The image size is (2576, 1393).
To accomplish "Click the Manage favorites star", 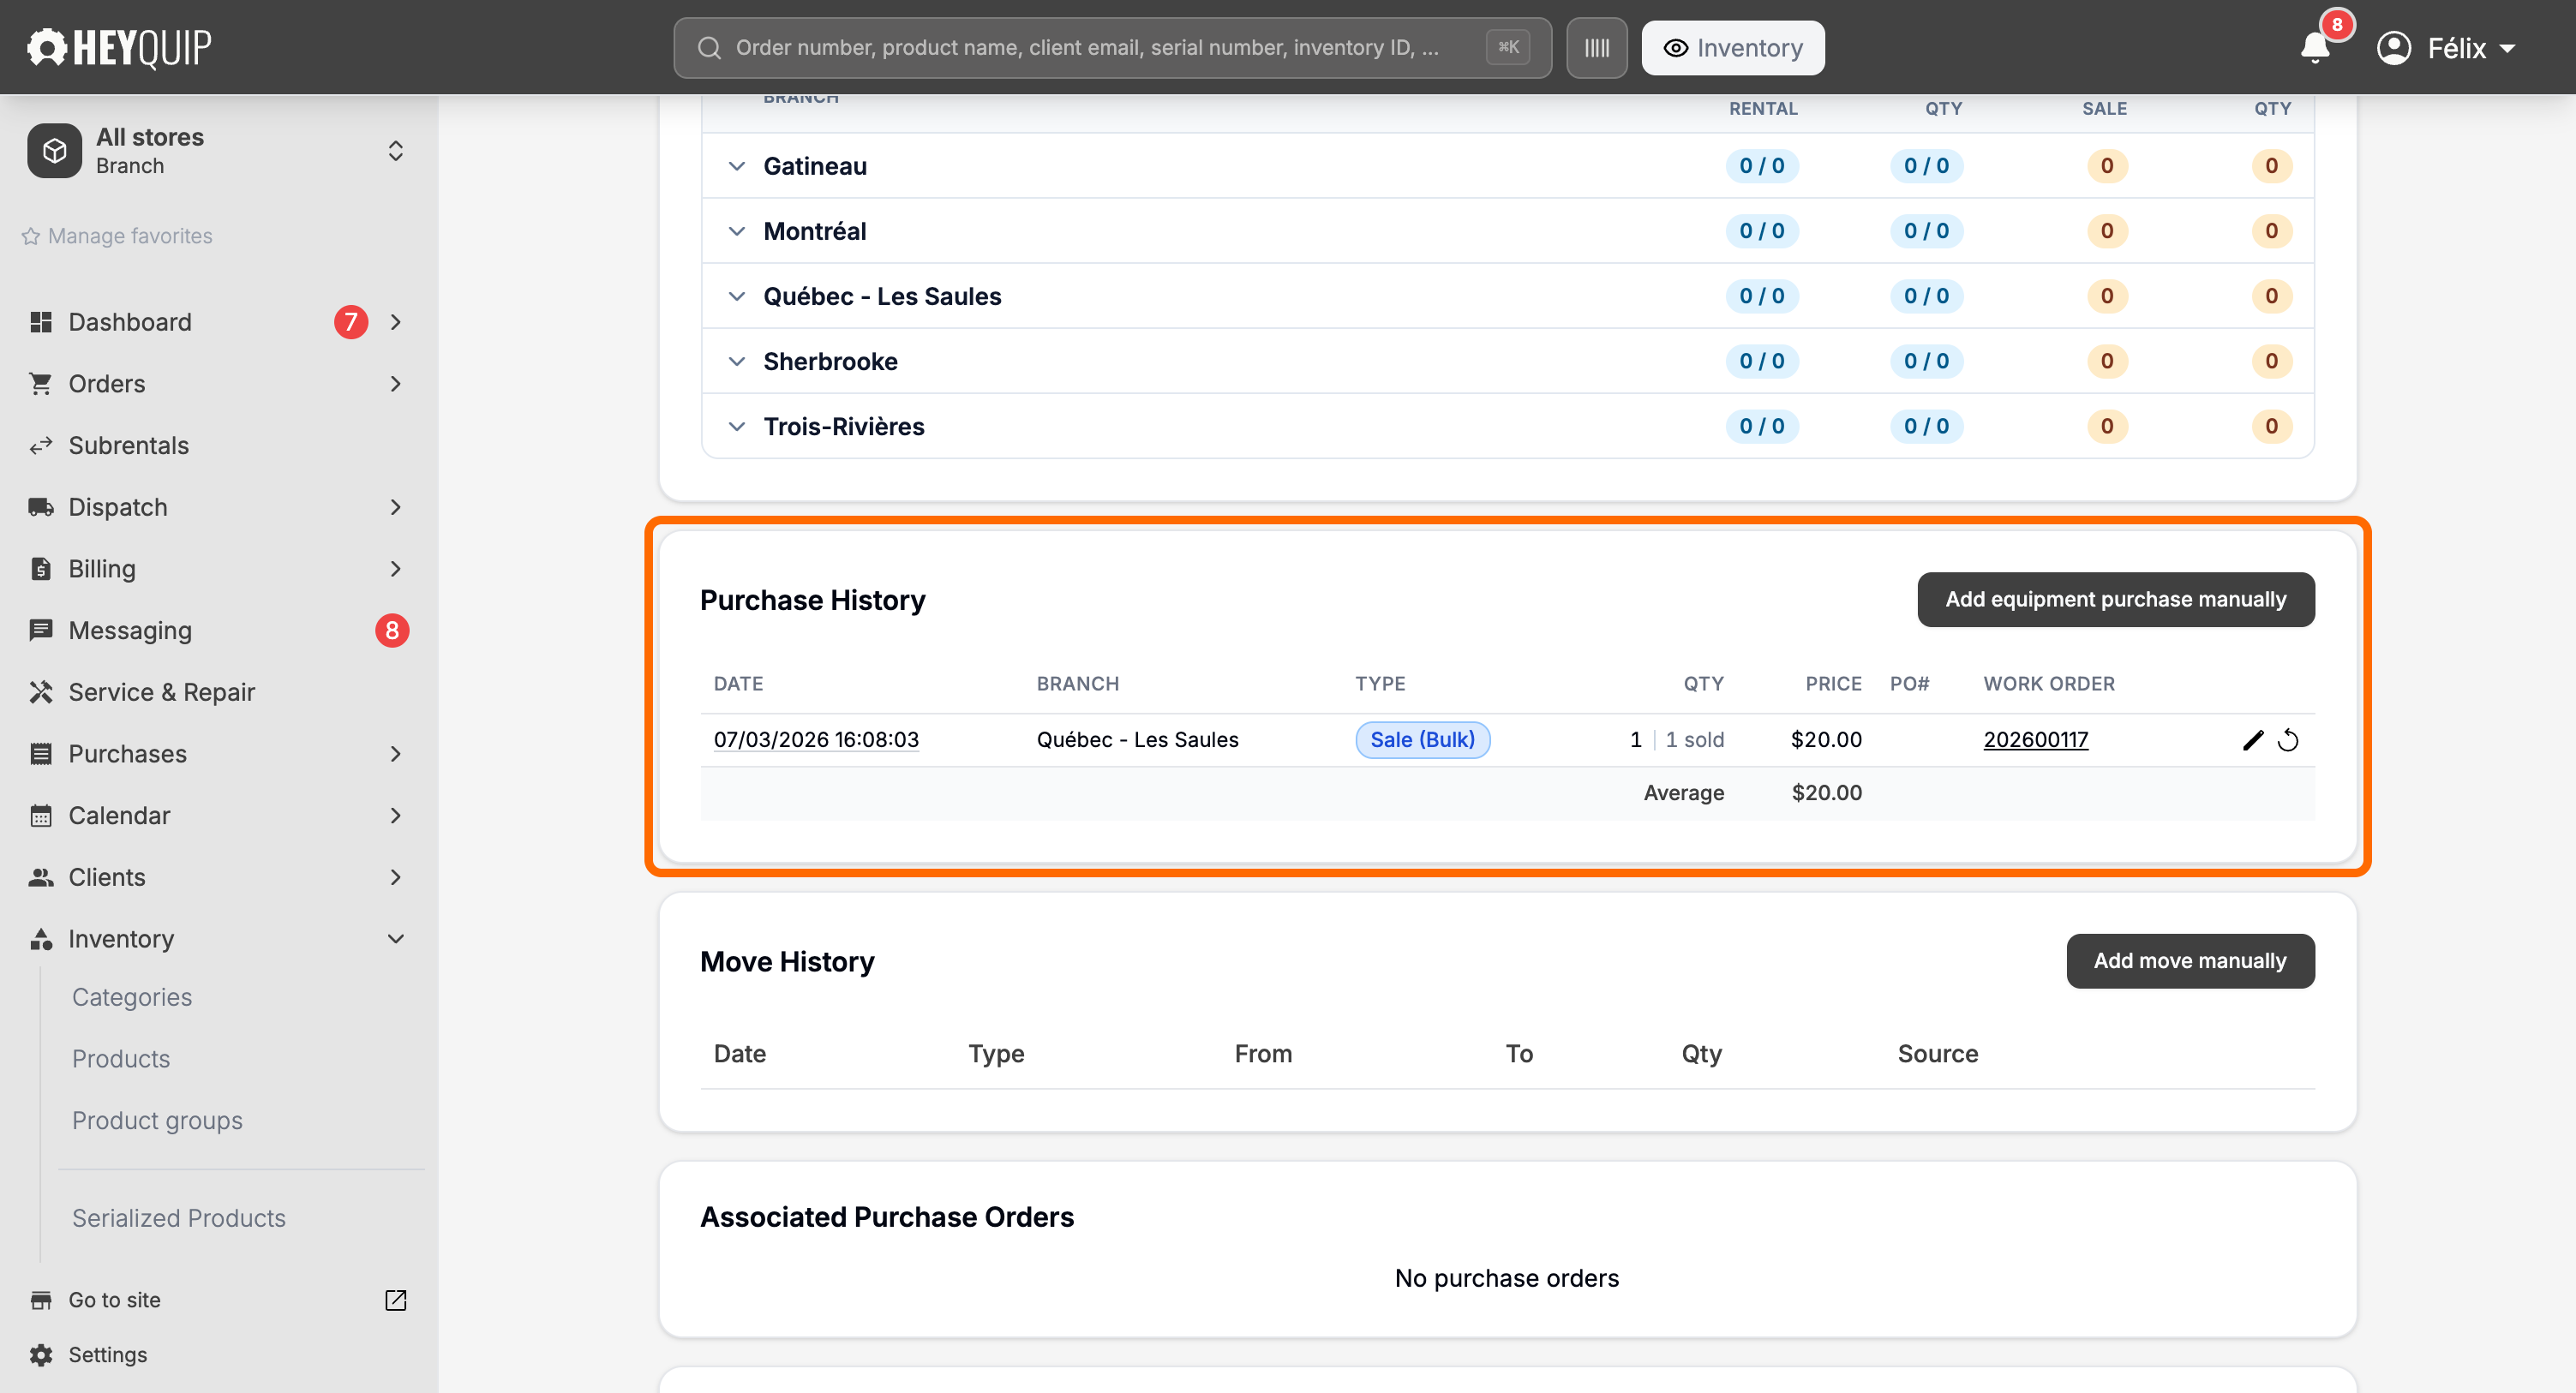I will (x=31, y=236).
